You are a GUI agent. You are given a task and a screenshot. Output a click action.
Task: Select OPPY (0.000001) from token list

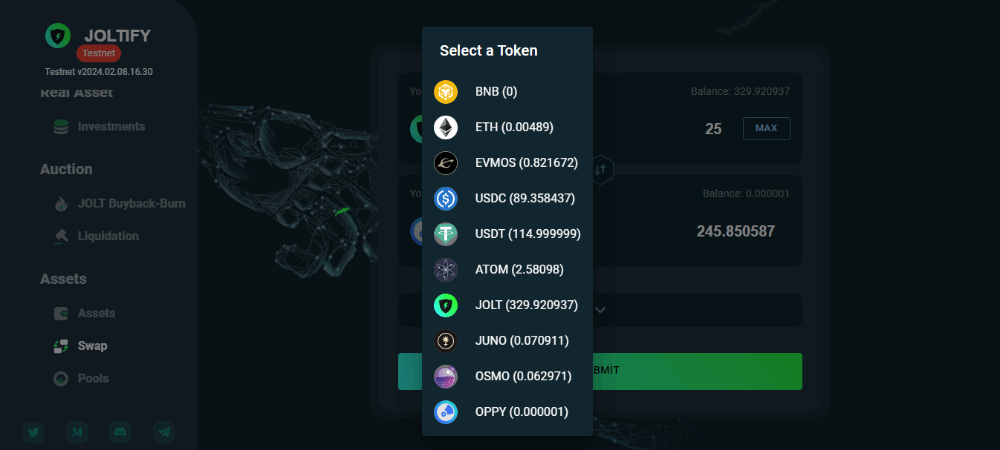click(x=507, y=412)
